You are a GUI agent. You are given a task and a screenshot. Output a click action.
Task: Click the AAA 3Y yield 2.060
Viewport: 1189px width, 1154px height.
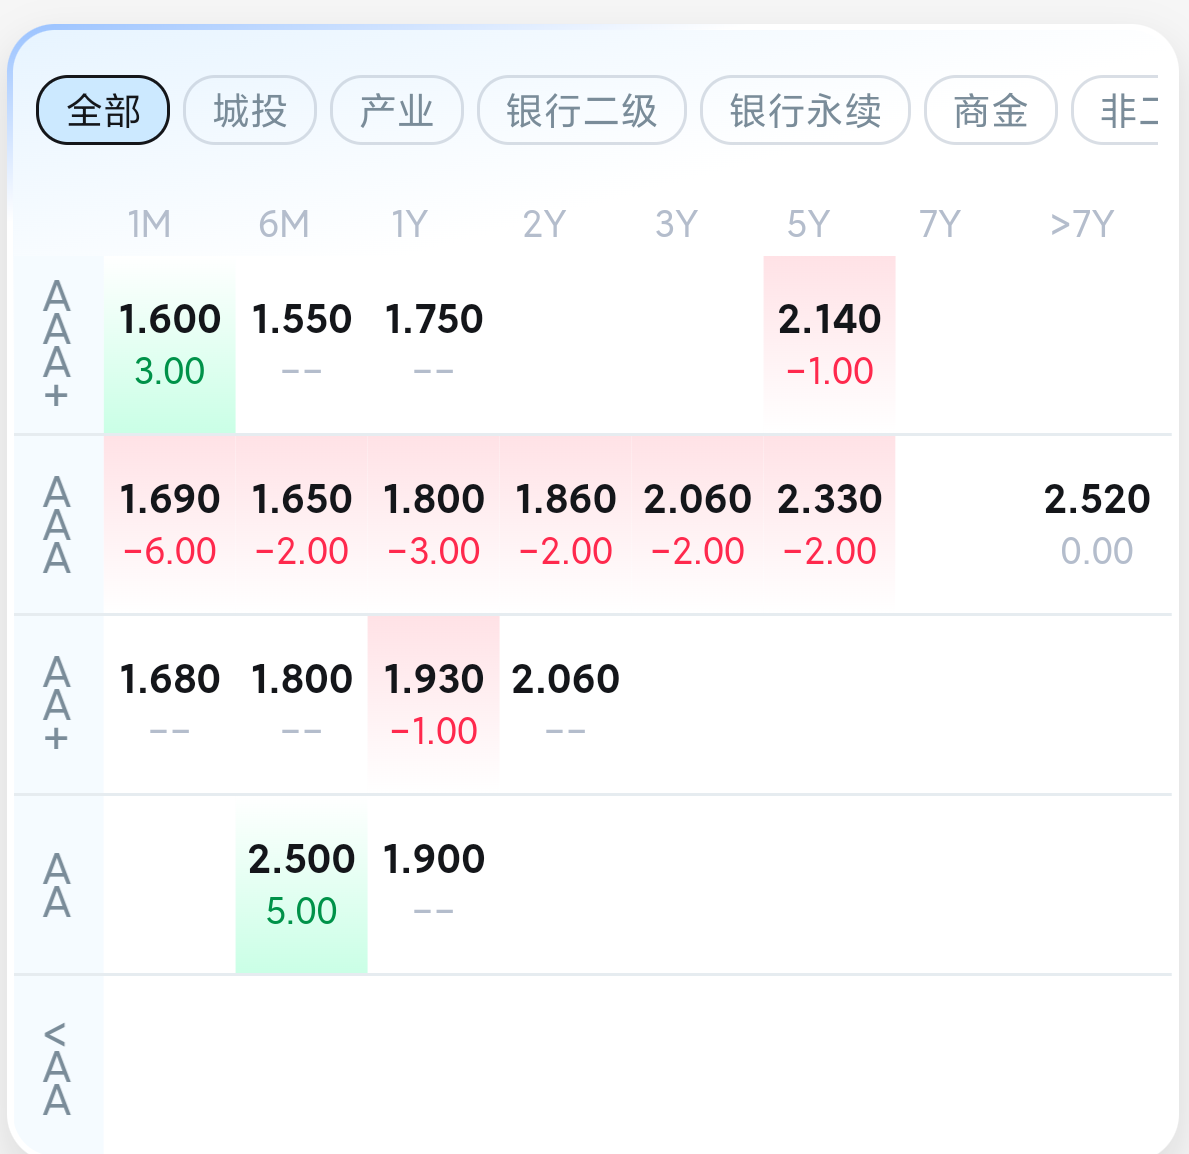(697, 523)
